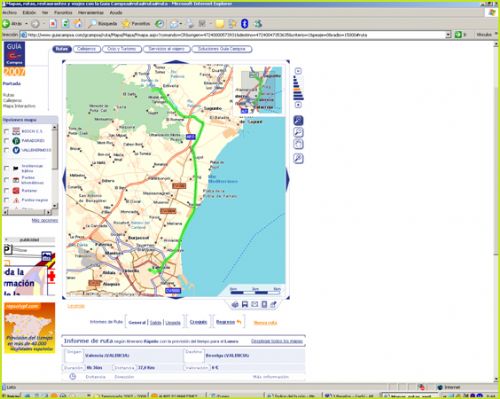Click the print map icon below map
500x399 pixels.
pos(235,304)
